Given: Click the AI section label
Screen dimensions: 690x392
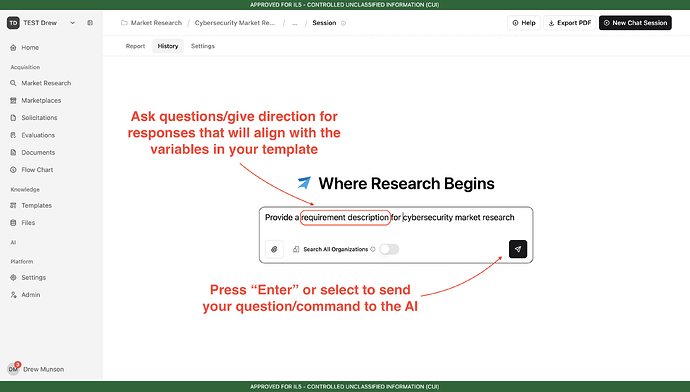Looking at the screenshot, I should click(x=13, y=242).
